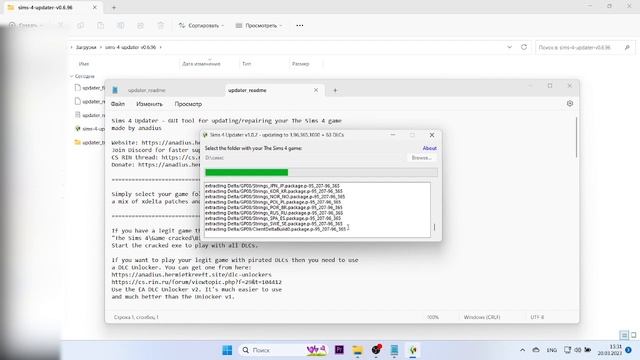Screen dimensions: 640x360
Task: Click the Windows (CRLF) status bar entry
Action: [482, 317]
